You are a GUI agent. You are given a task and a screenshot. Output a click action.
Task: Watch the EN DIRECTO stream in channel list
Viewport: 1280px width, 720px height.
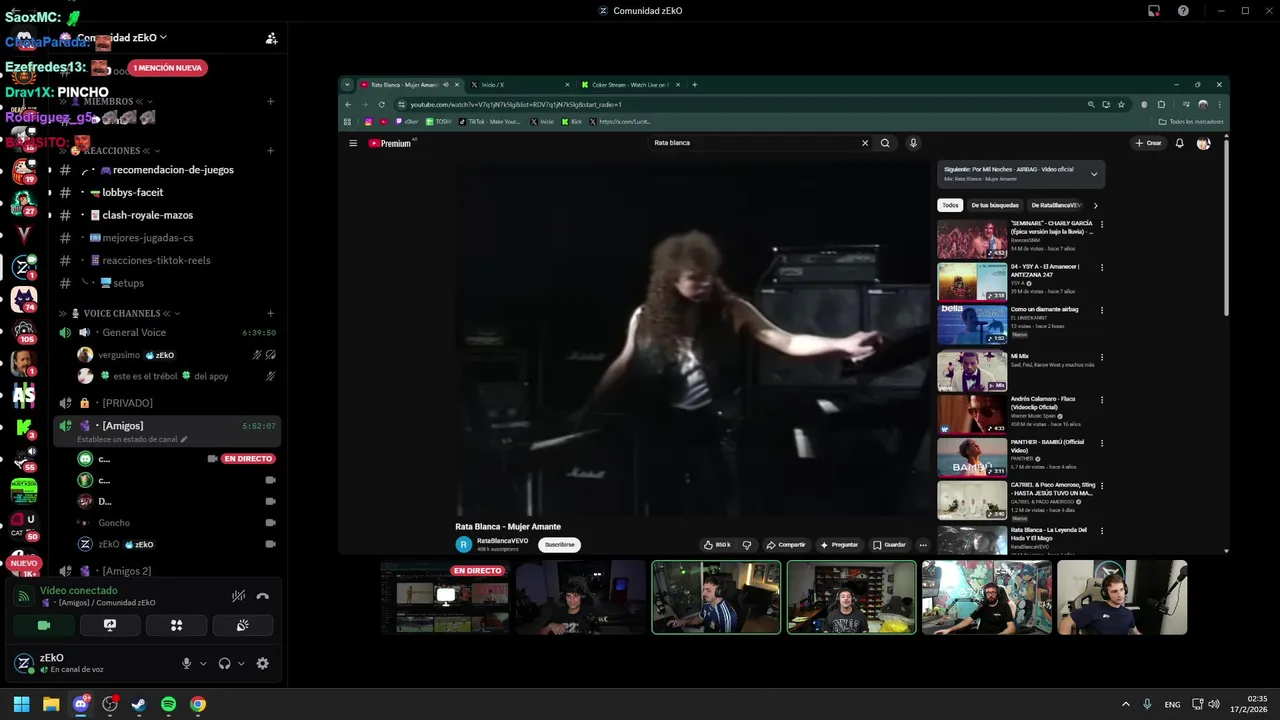[x=248, y=459]
